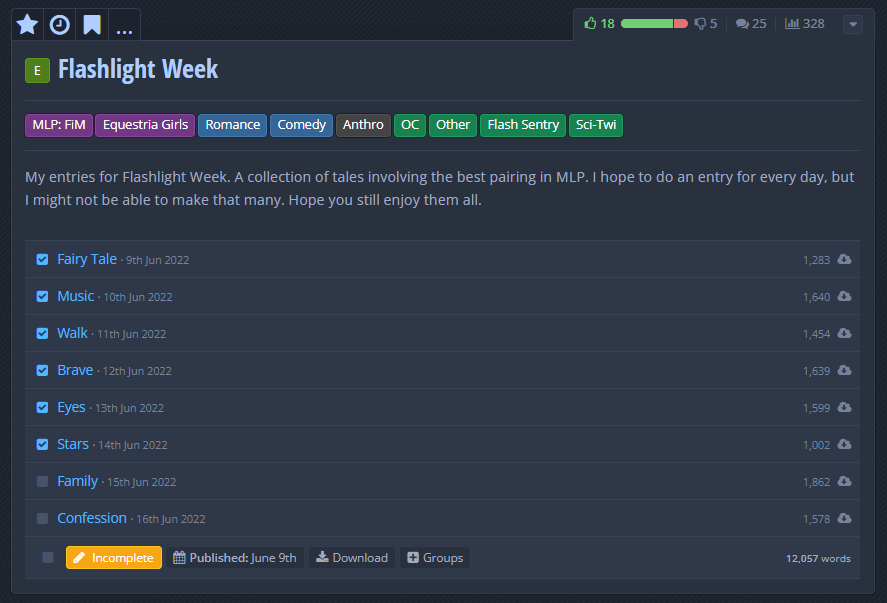Open the 25 comments icon
The image size is (887, 603).
[742, 24]
